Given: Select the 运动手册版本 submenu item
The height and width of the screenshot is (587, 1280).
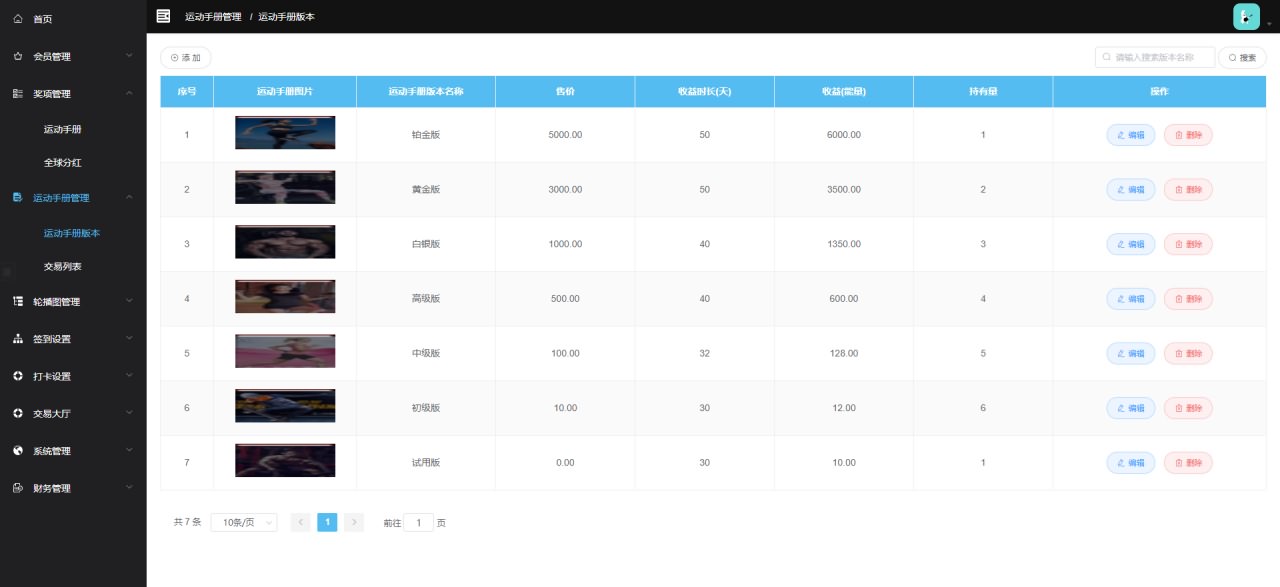Looking at the screenshot, I should point(73,233).
